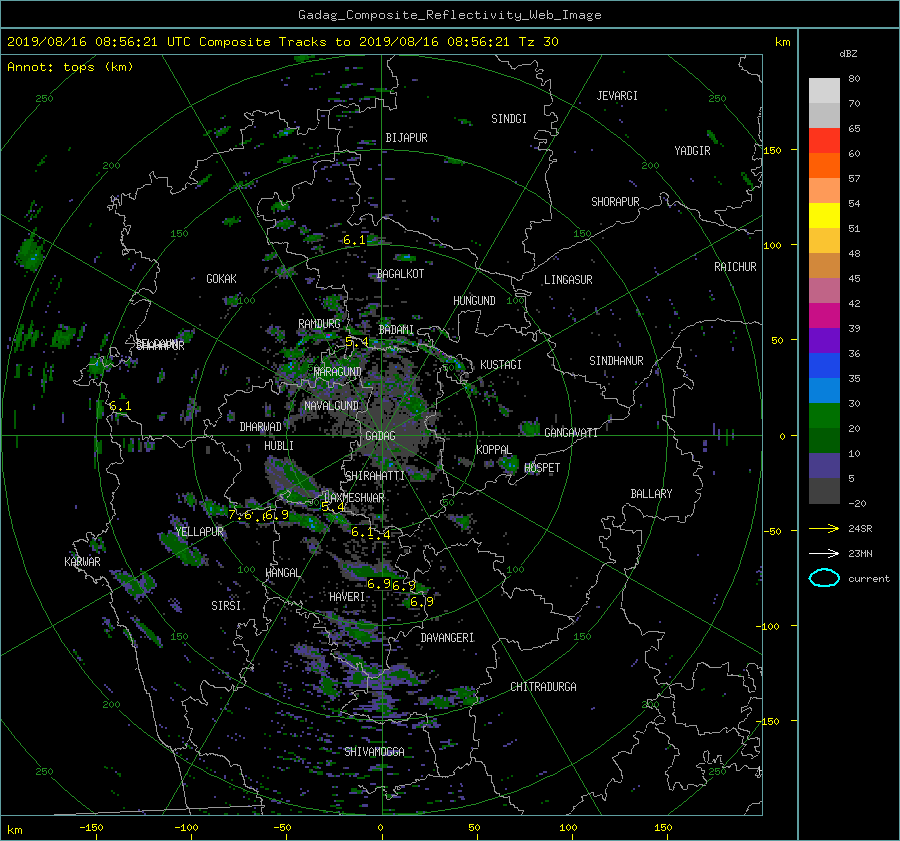Pick the green 20 dBZ color swatch
Screen dimensions: 900x841
point(824,416)
